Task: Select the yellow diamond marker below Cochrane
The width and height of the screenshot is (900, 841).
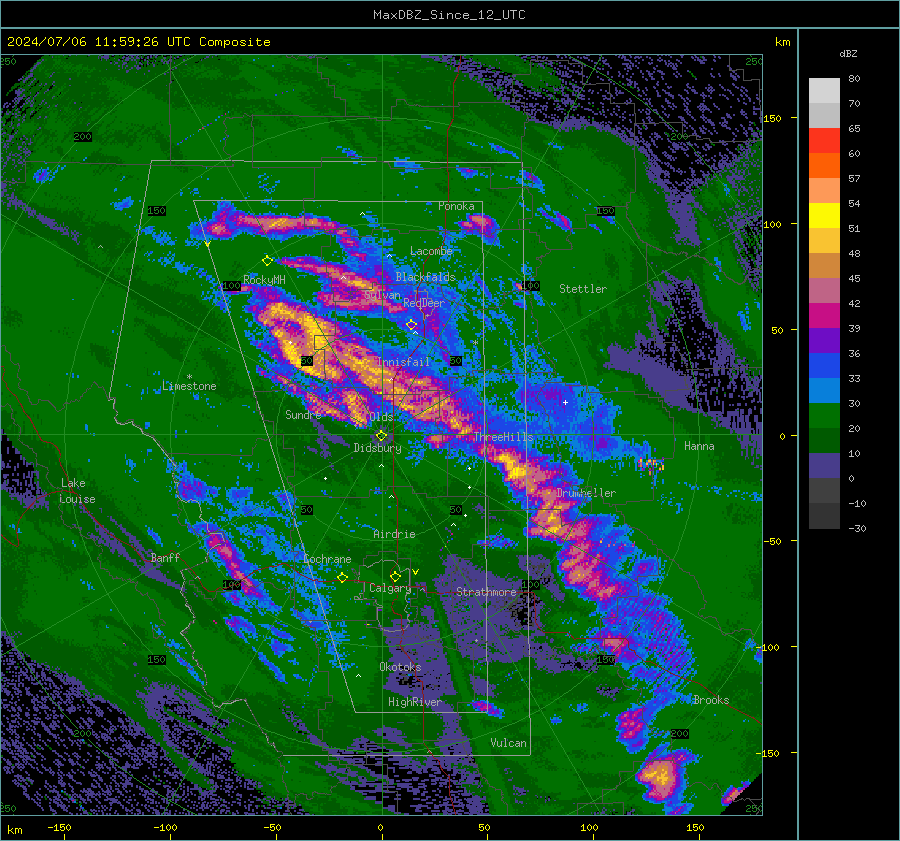Action: (x=342, y=577)
